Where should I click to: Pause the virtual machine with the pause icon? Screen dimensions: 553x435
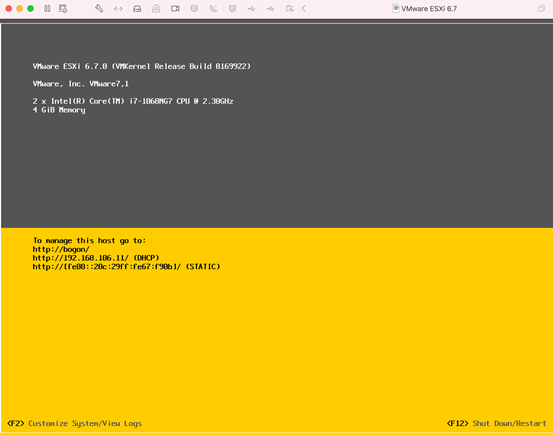47,8
